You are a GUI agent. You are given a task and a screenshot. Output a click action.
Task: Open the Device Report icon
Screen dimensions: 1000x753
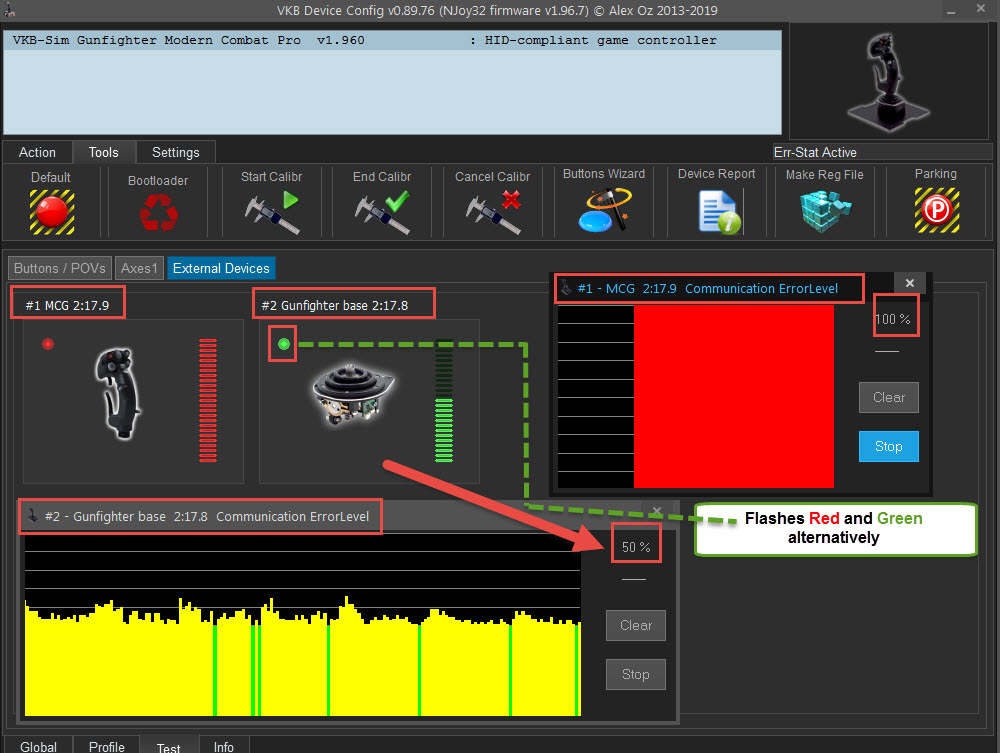click(x=719, y=212)
